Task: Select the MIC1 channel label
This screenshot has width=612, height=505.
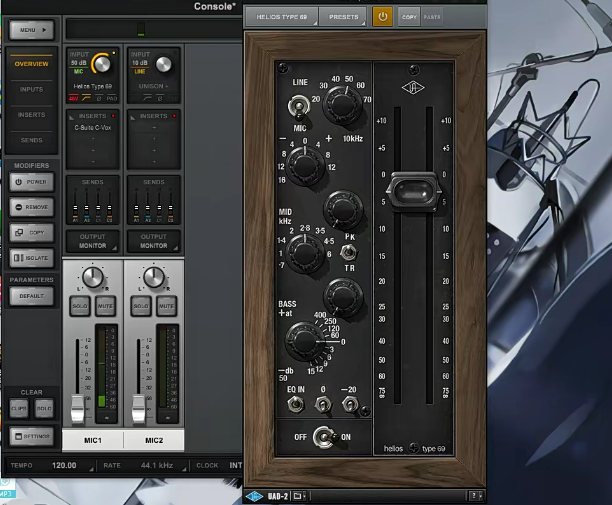Action: coord(93,440)
